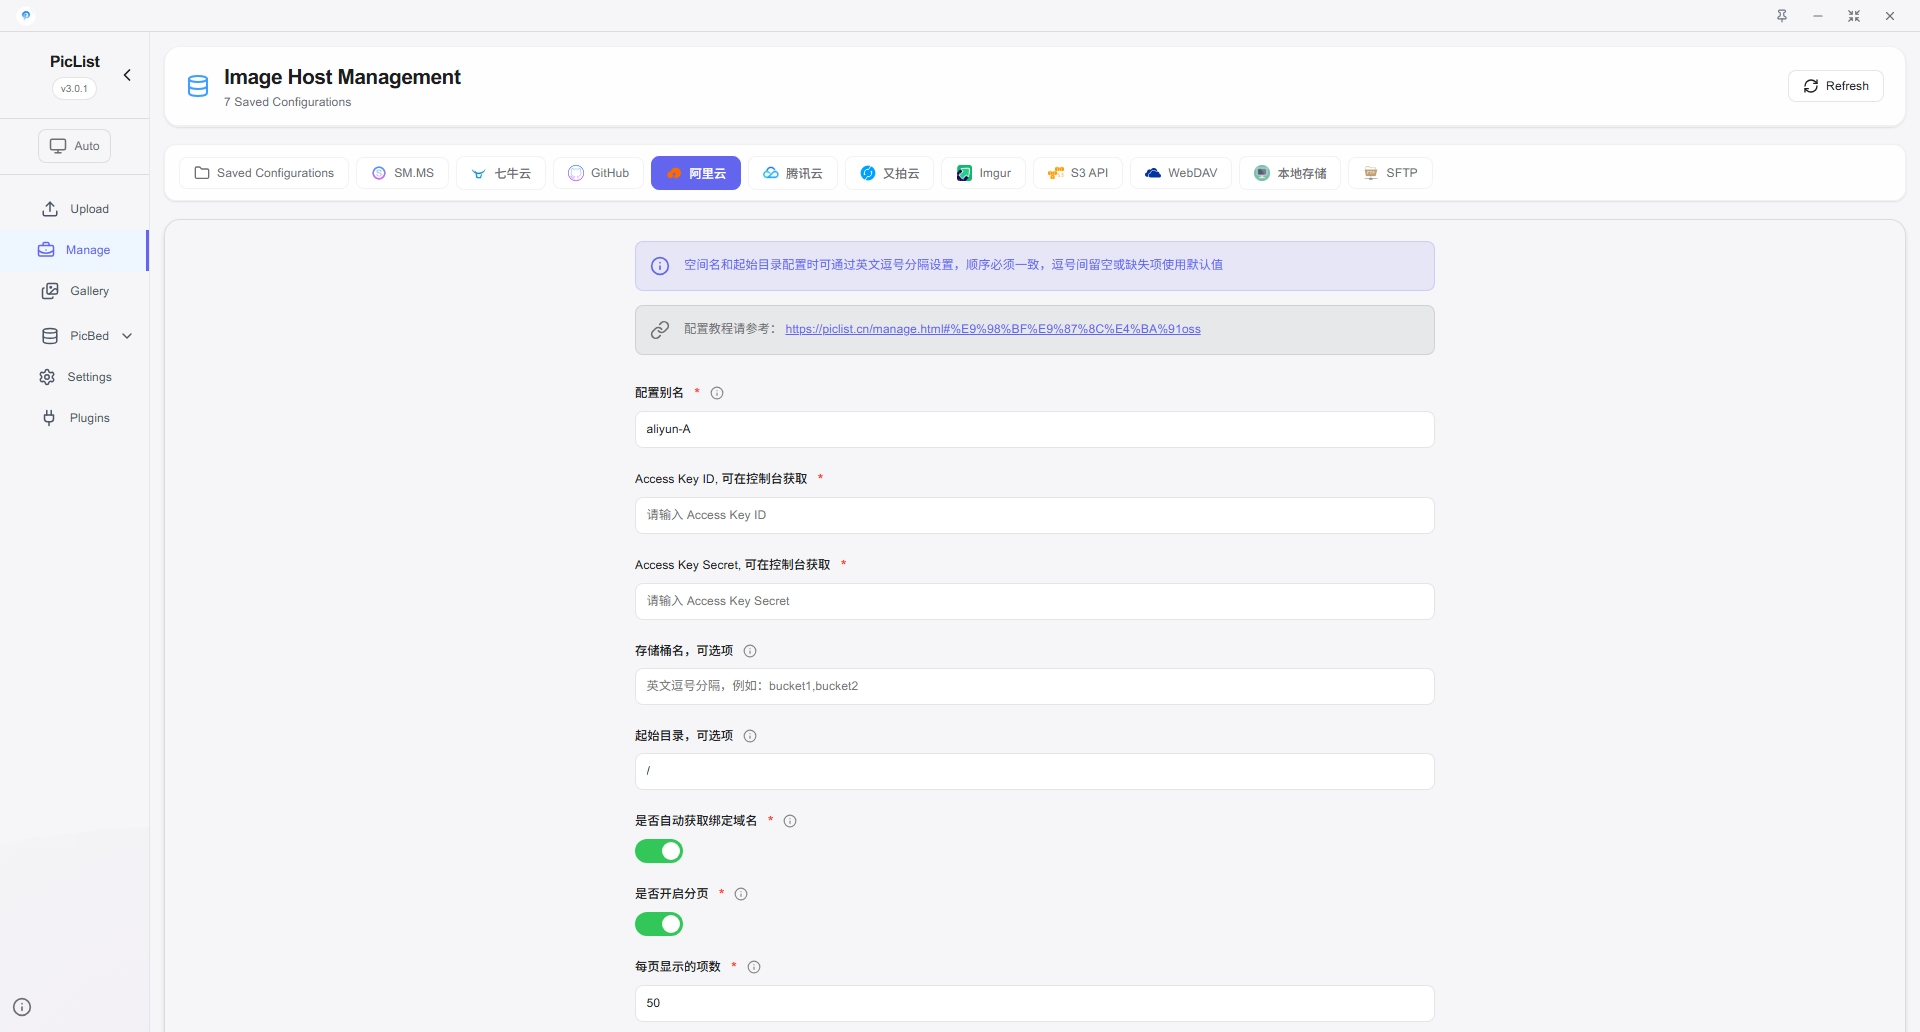The image size is (1920, 1032).
Task: Select the S3 API host tab
Action: [x=1077, y=173]
